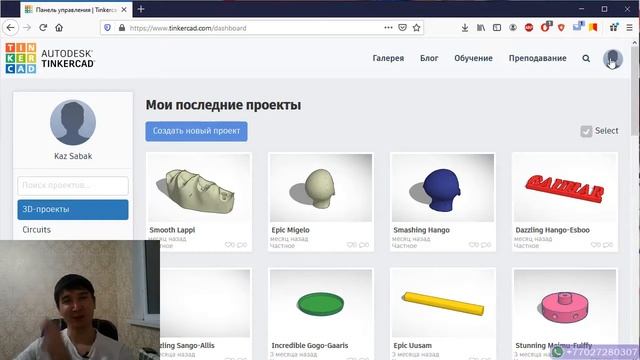The width and height of the screenshot is (640, 360).
Task: Open Firefox account icon
Action: [513, 28]
